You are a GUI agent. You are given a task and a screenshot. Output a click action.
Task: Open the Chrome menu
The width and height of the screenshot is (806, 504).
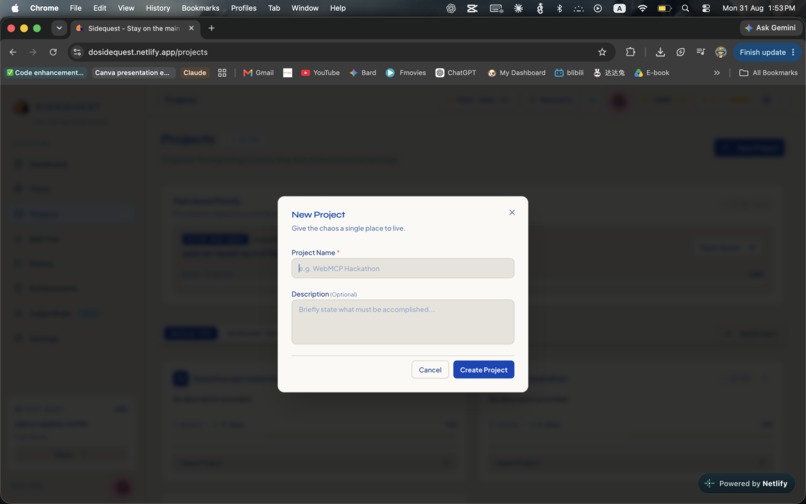[44, 8]
